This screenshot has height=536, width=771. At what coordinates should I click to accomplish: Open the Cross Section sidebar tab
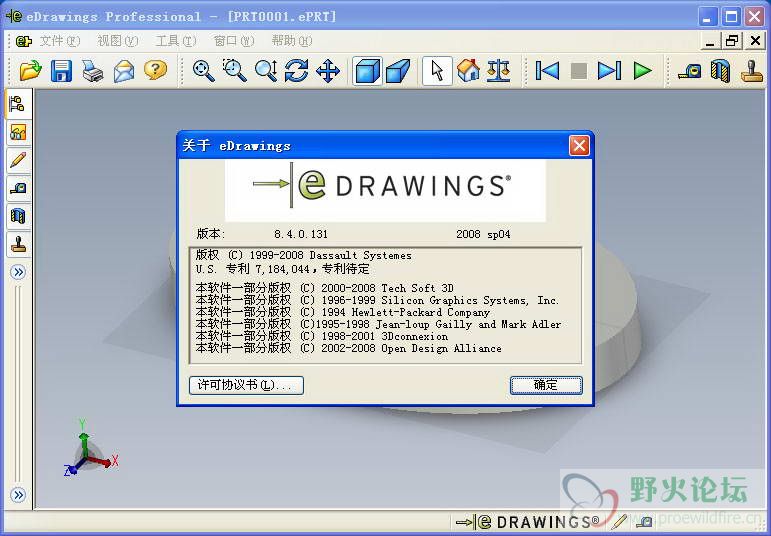click(x=18, y=216)
